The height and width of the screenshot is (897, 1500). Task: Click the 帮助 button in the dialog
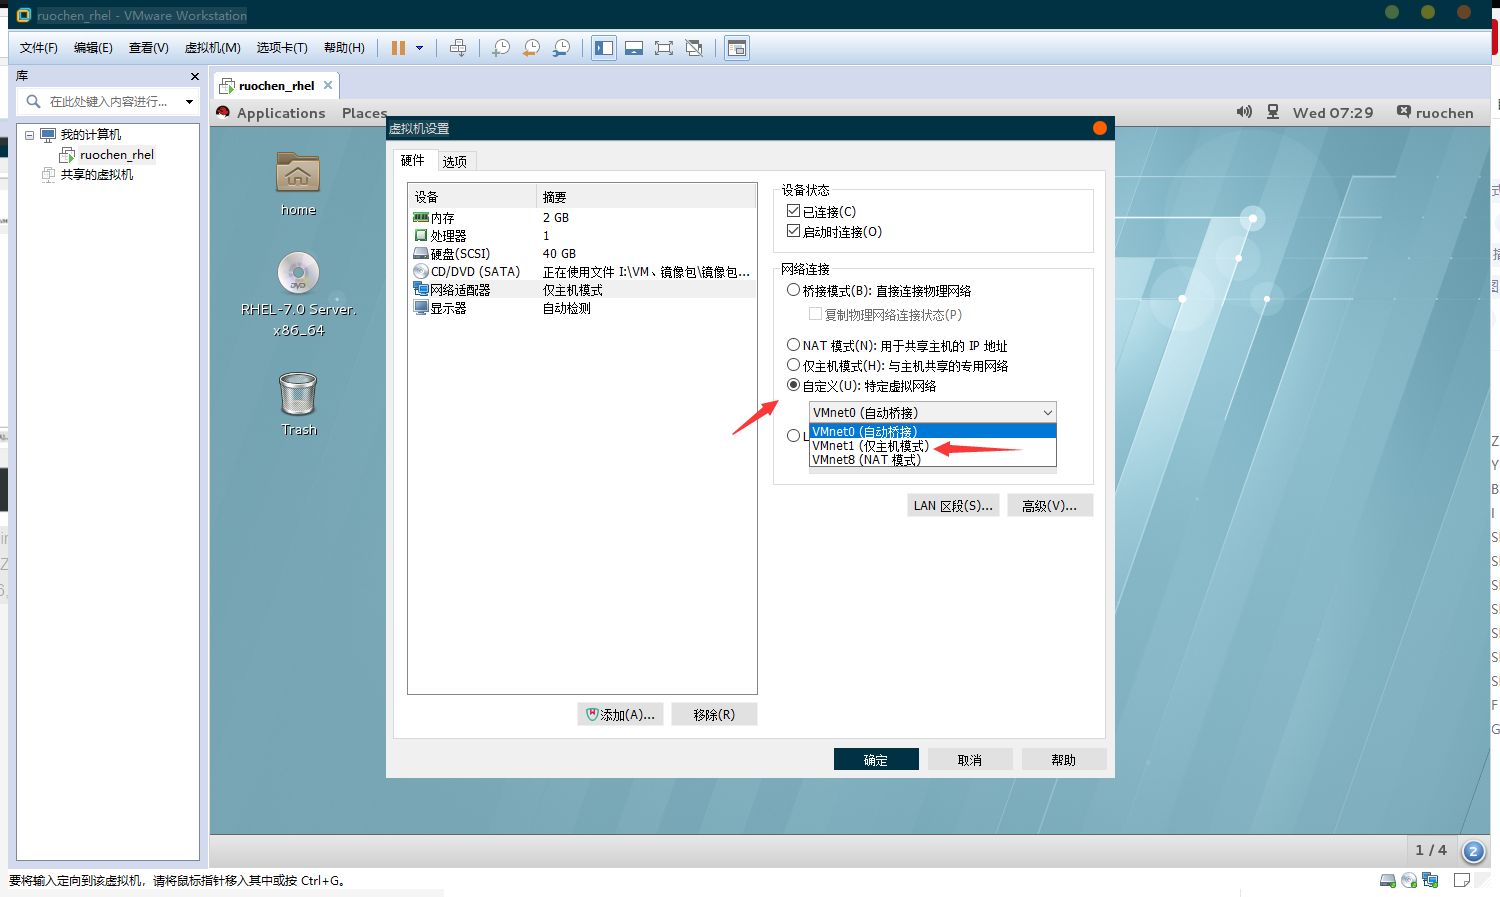(x=1064, y=760)
